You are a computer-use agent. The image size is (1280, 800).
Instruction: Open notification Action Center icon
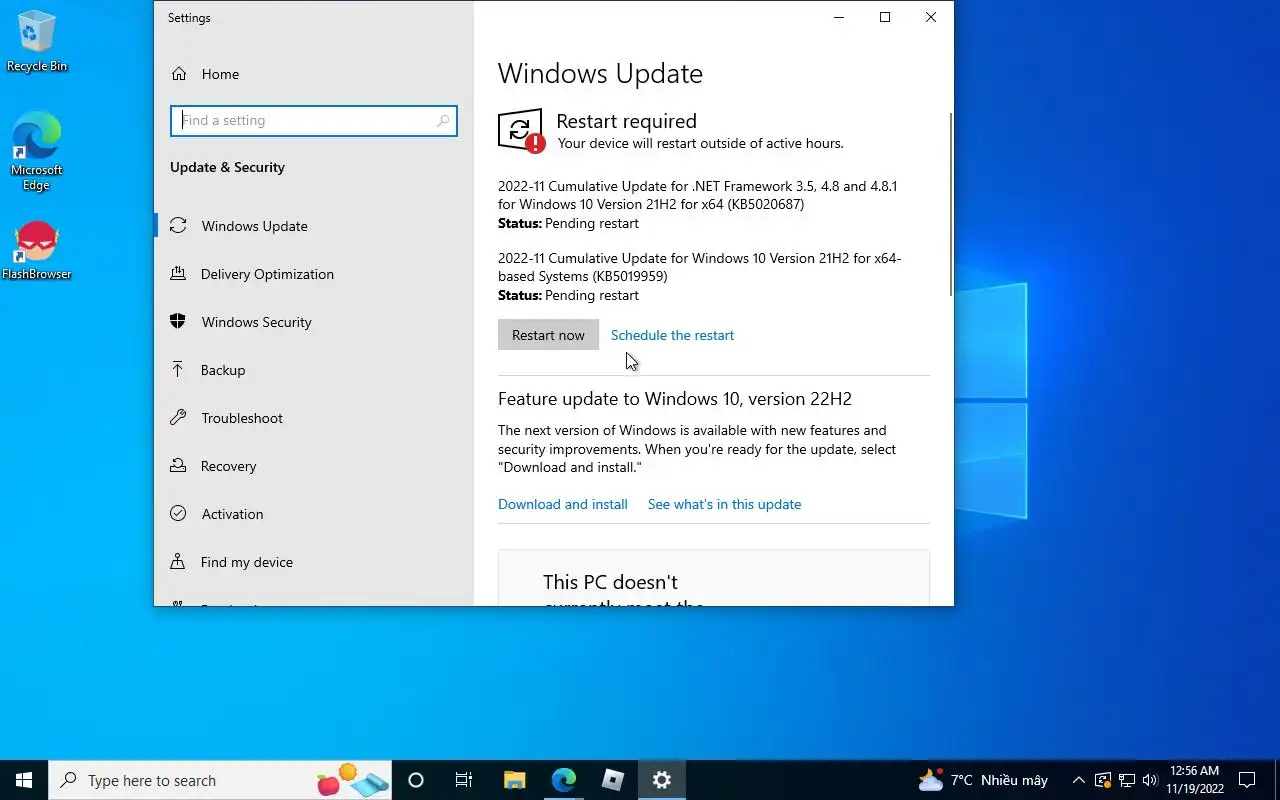pyautogui.click(x=1247, y=780)
